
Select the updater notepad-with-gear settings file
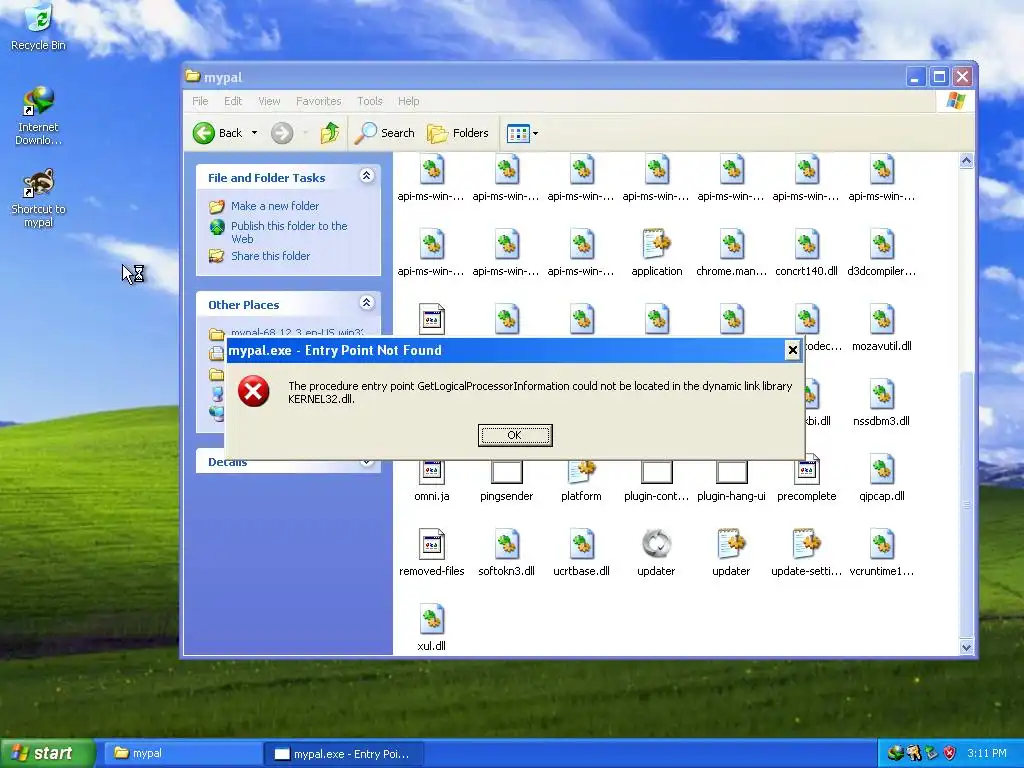[731, 543]
